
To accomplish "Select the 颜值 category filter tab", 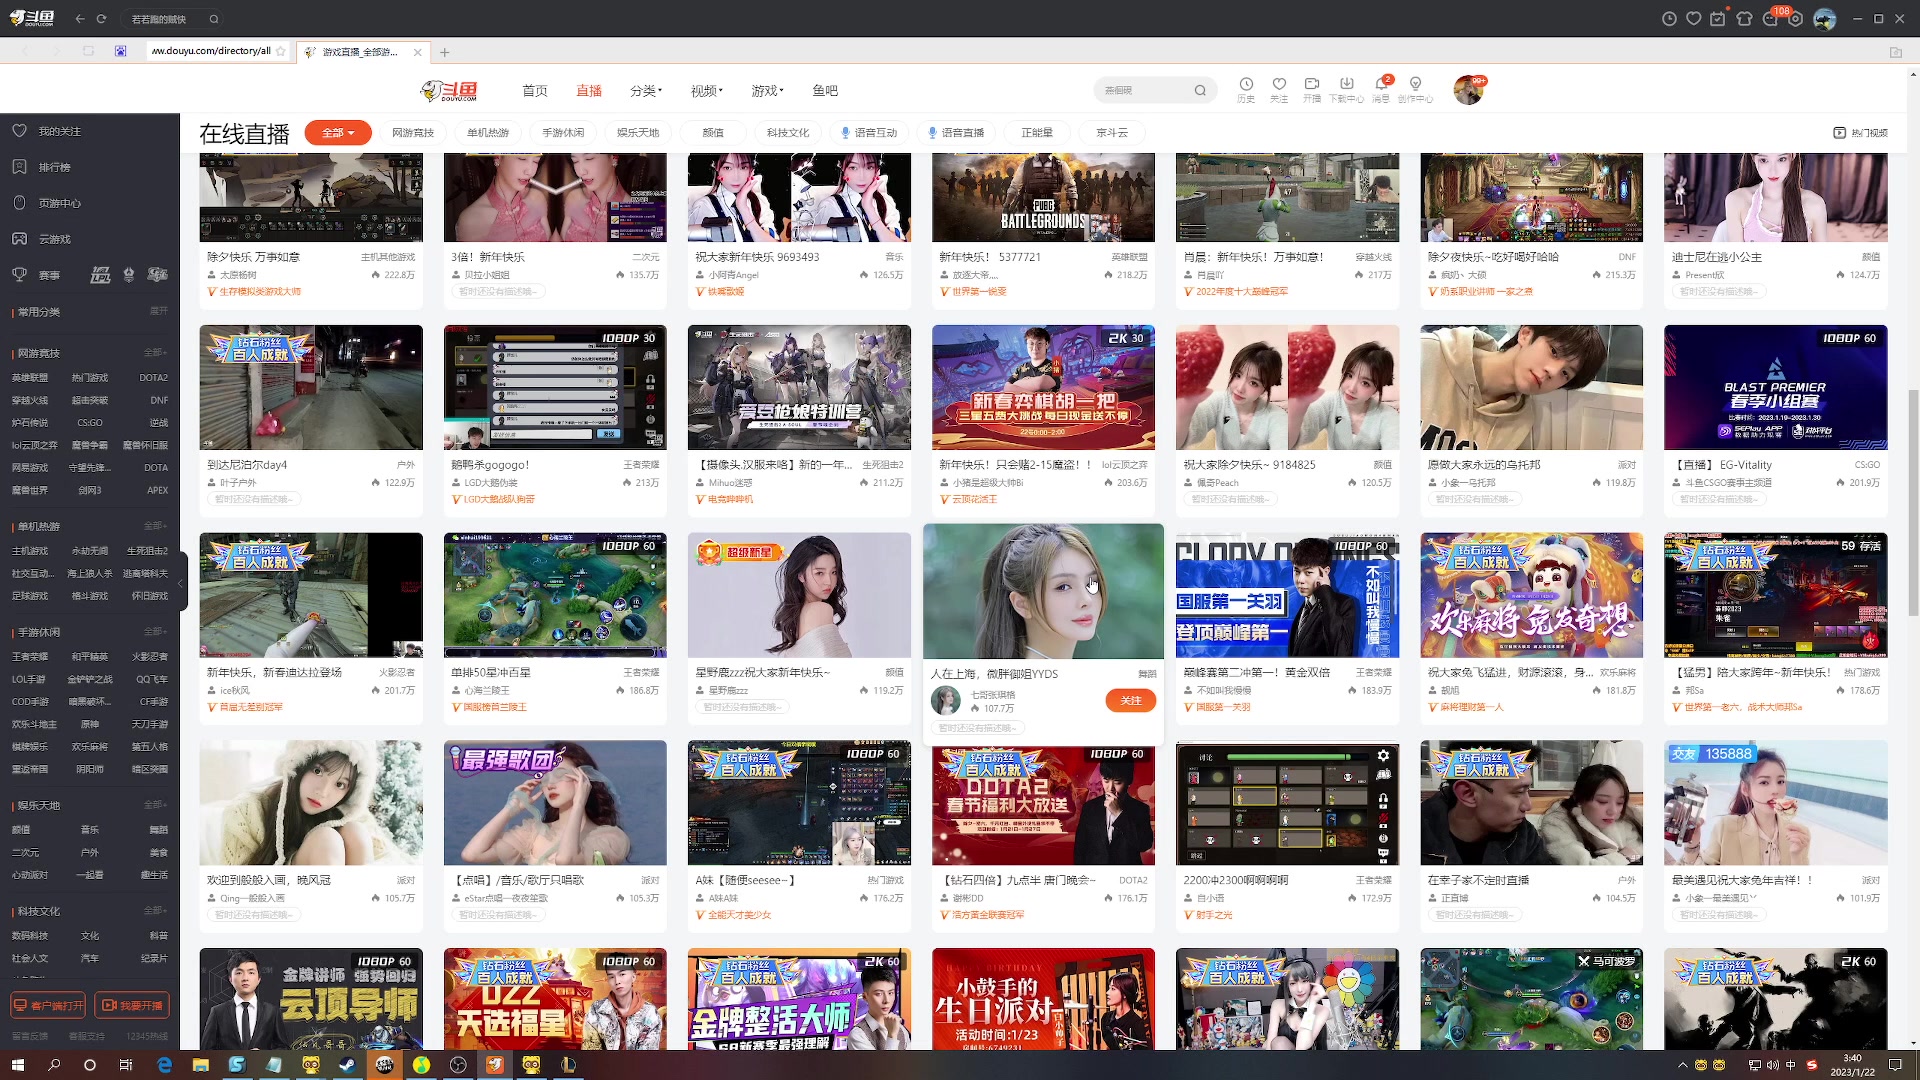I will tap(713, 132).
